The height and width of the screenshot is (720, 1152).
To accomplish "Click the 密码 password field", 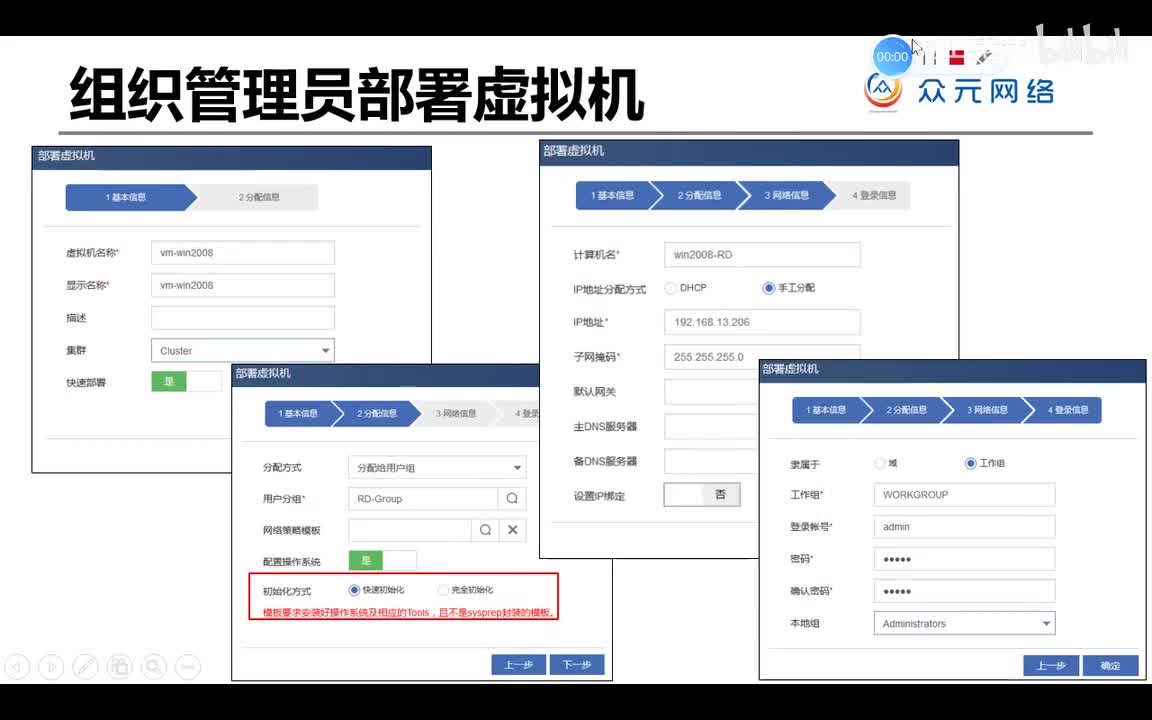I will pyautogui.click(x=965, y=559).
